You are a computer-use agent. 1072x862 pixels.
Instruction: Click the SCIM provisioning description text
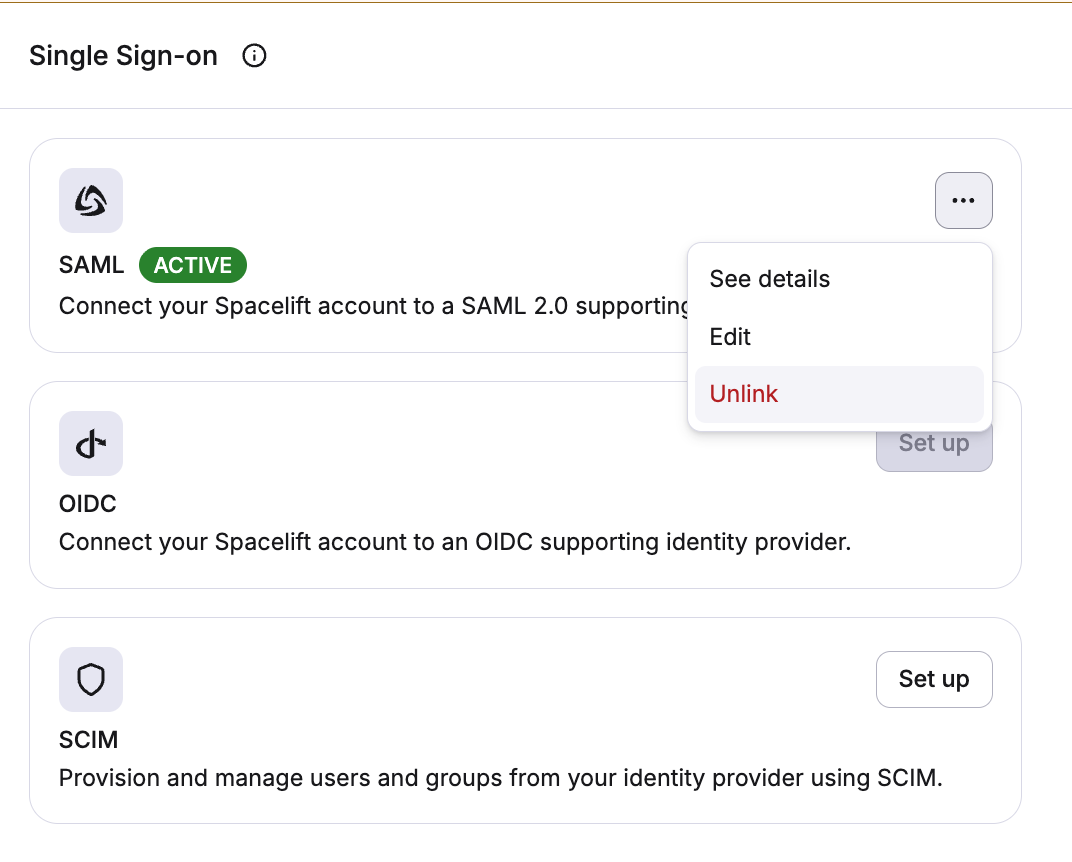tap(500, 778)
